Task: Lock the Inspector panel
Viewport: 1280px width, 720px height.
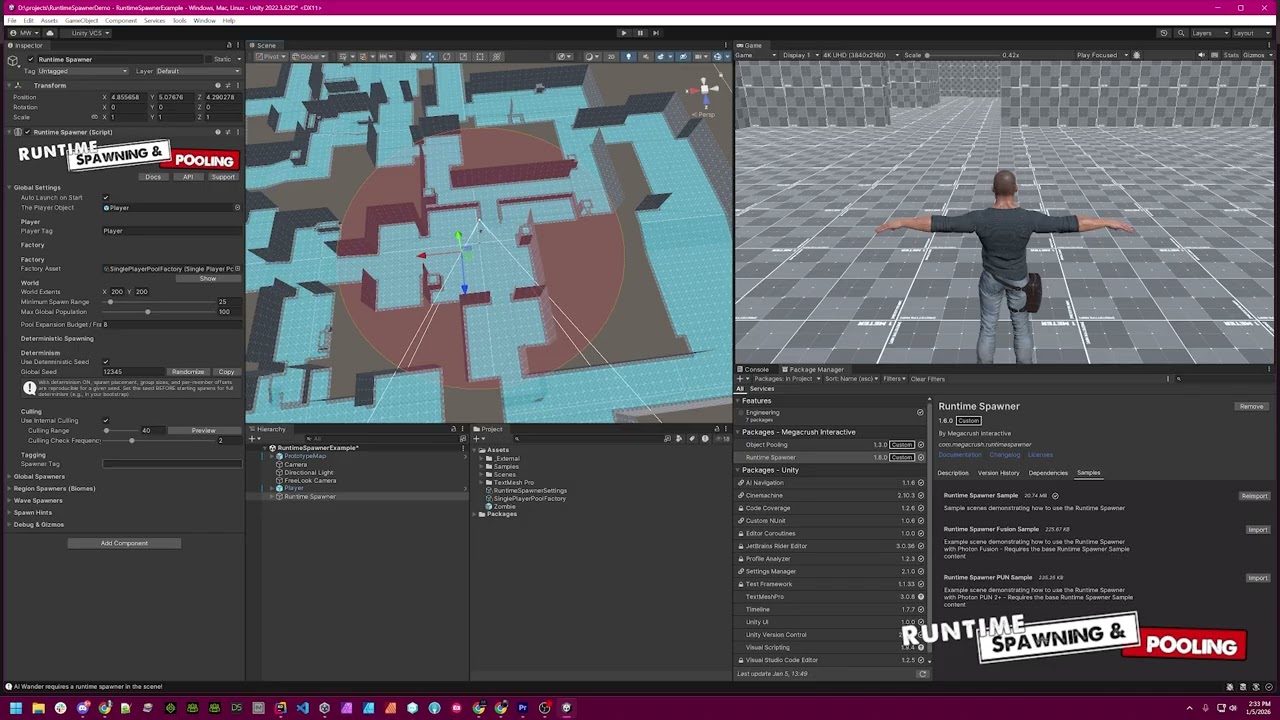Action: click(x=229, y=45)
